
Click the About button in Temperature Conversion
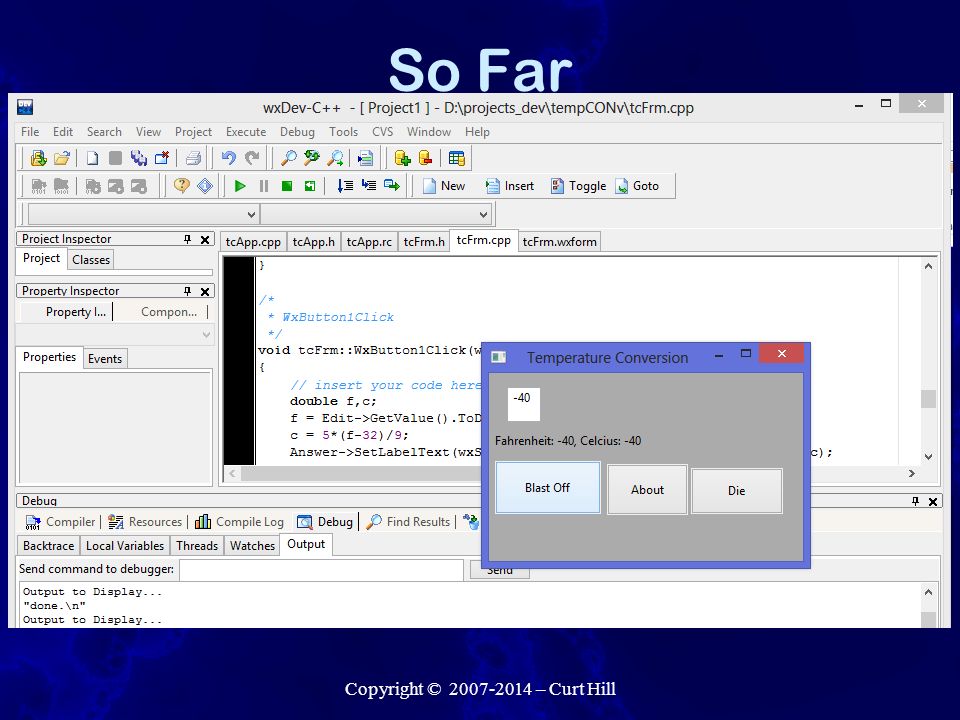click(x=647, y=490)
